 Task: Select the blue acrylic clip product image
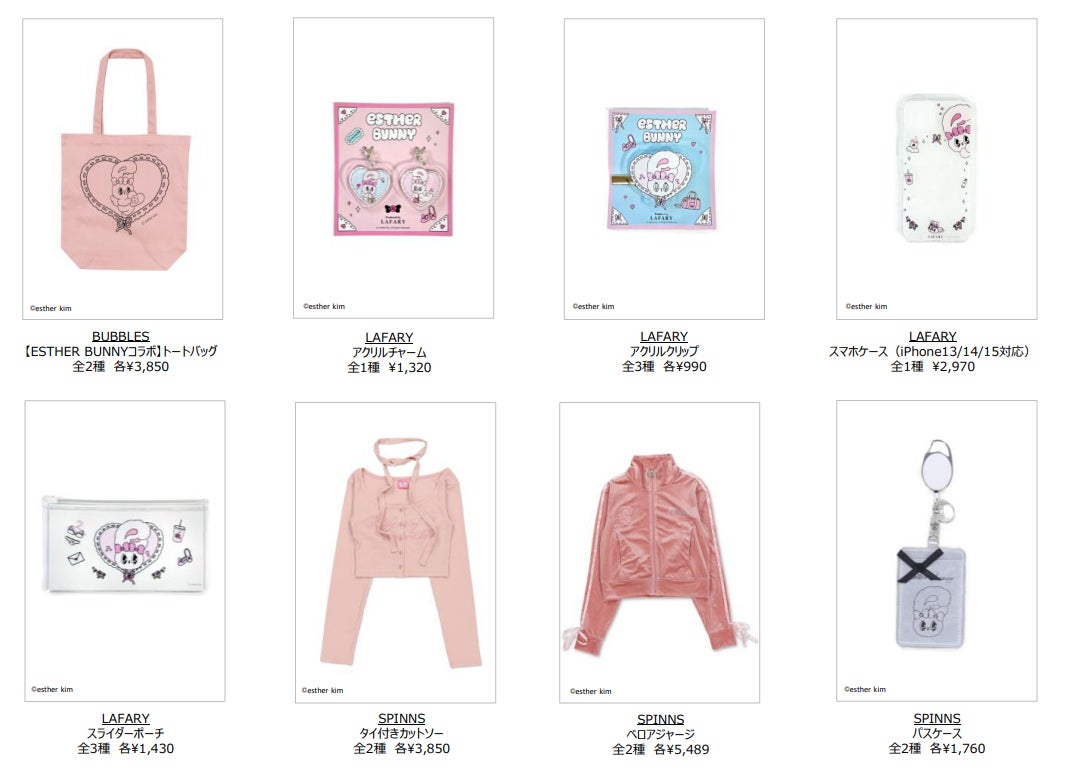664,169
